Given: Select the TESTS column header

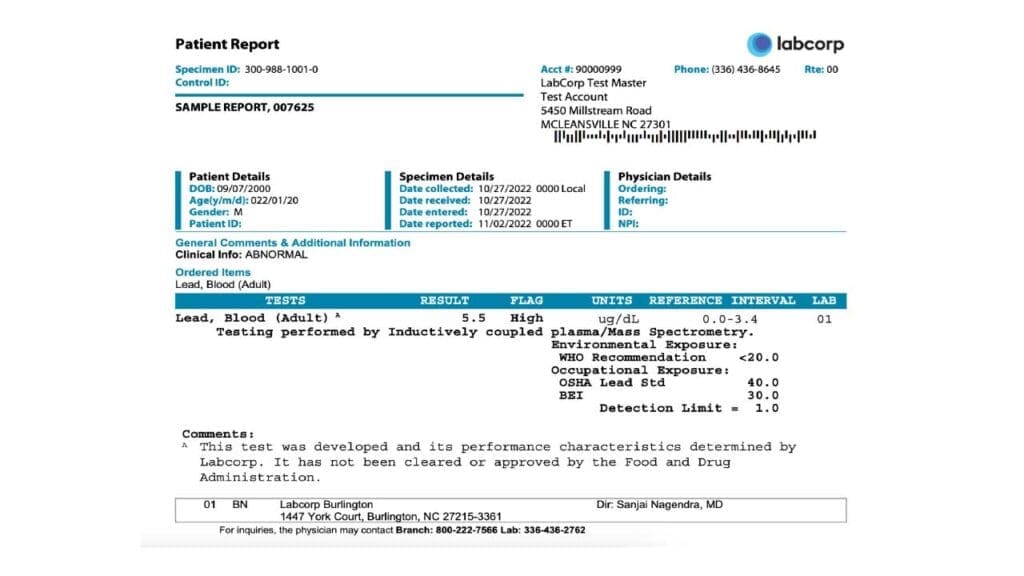Looking at the screenshot, I should point(285,300).
